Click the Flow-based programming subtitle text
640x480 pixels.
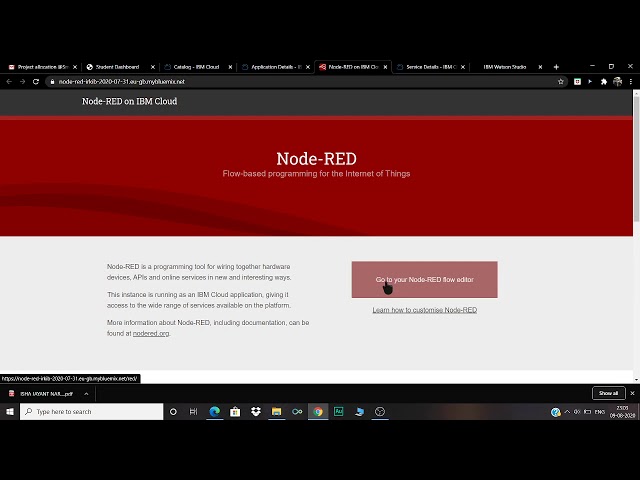point(316,173)
